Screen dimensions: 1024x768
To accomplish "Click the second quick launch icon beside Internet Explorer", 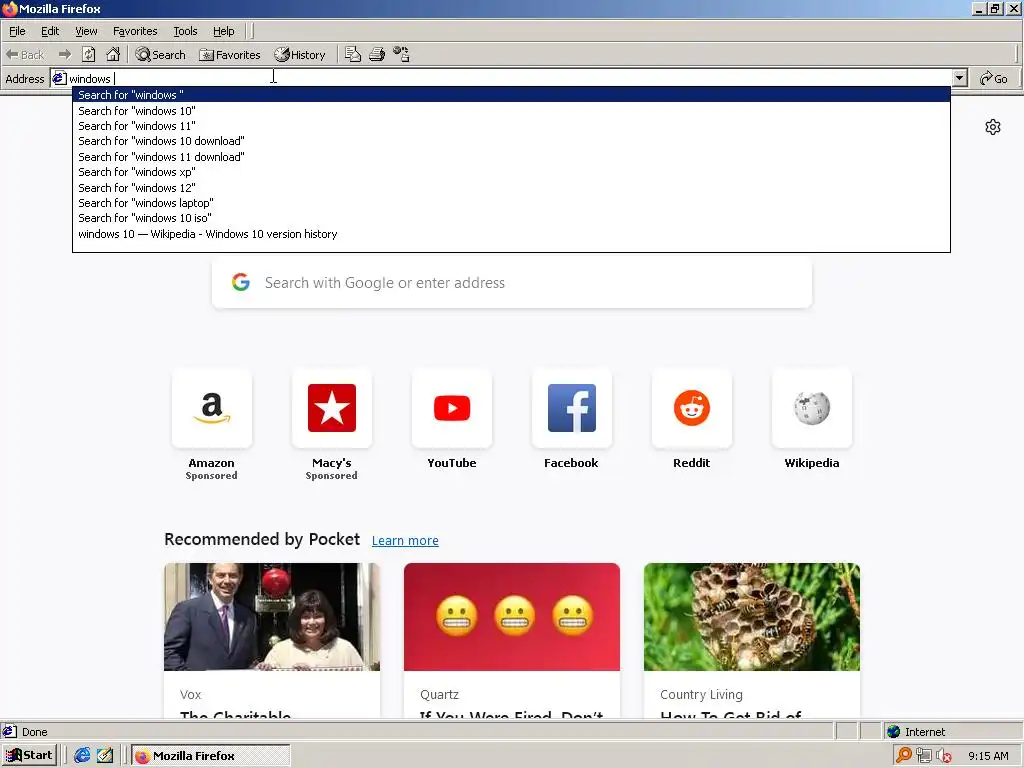I will (104, 756).
